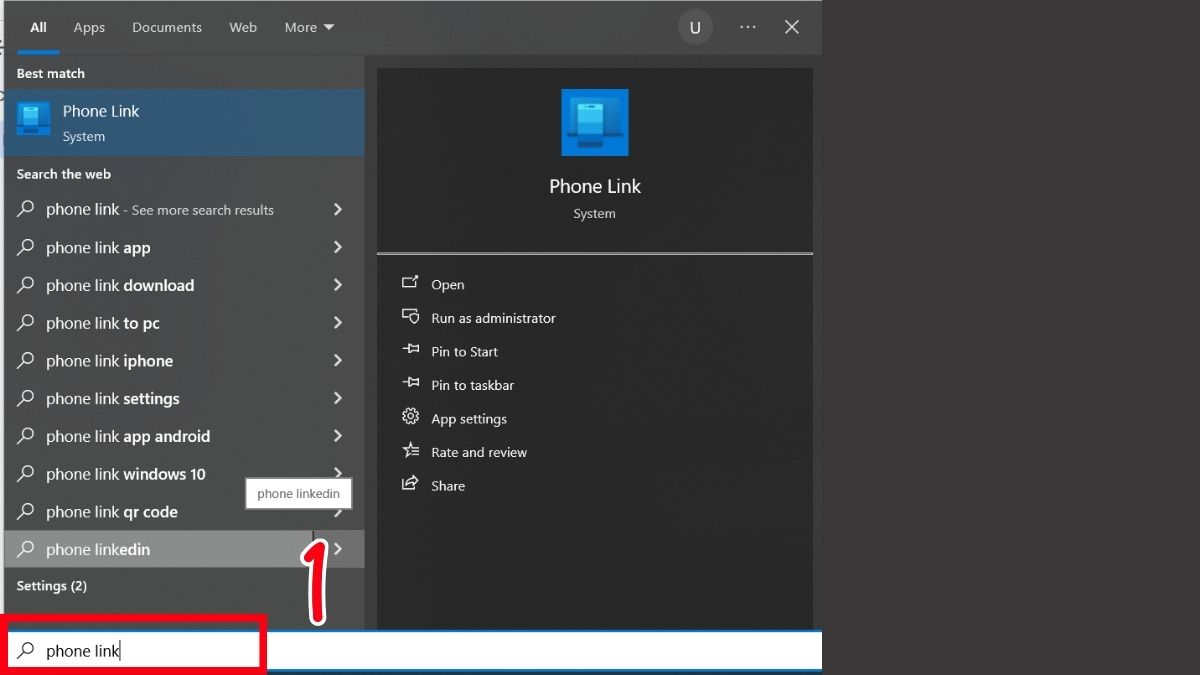Image resolution: width=1200 pixels, height=675 pixels.
Task: Click search icon beside 'phone link to pc'
Action: [26, 323]
